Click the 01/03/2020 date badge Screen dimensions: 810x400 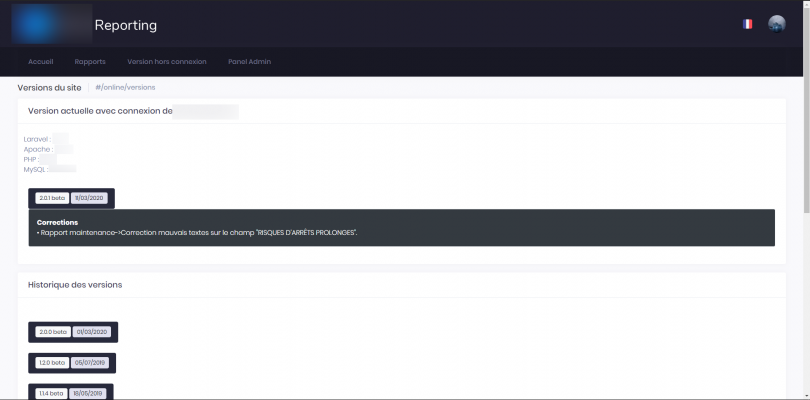[x=92, y=331]
